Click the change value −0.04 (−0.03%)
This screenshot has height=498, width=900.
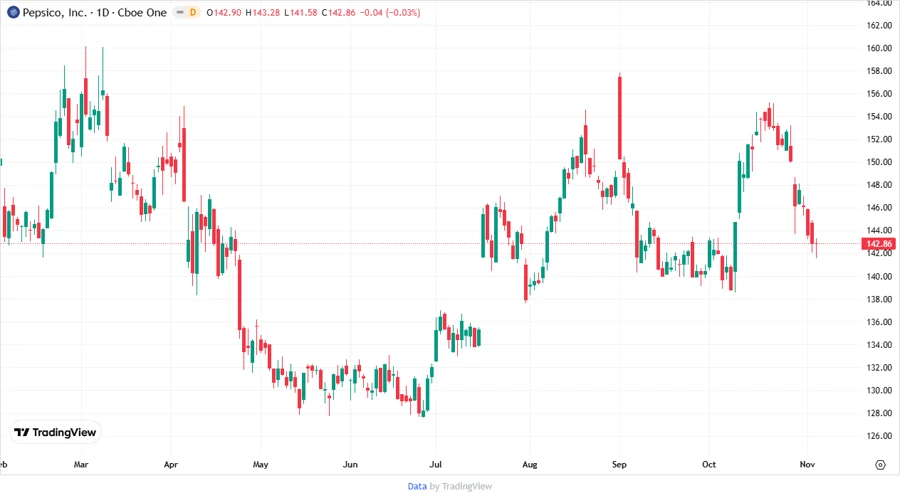[390, 13]
